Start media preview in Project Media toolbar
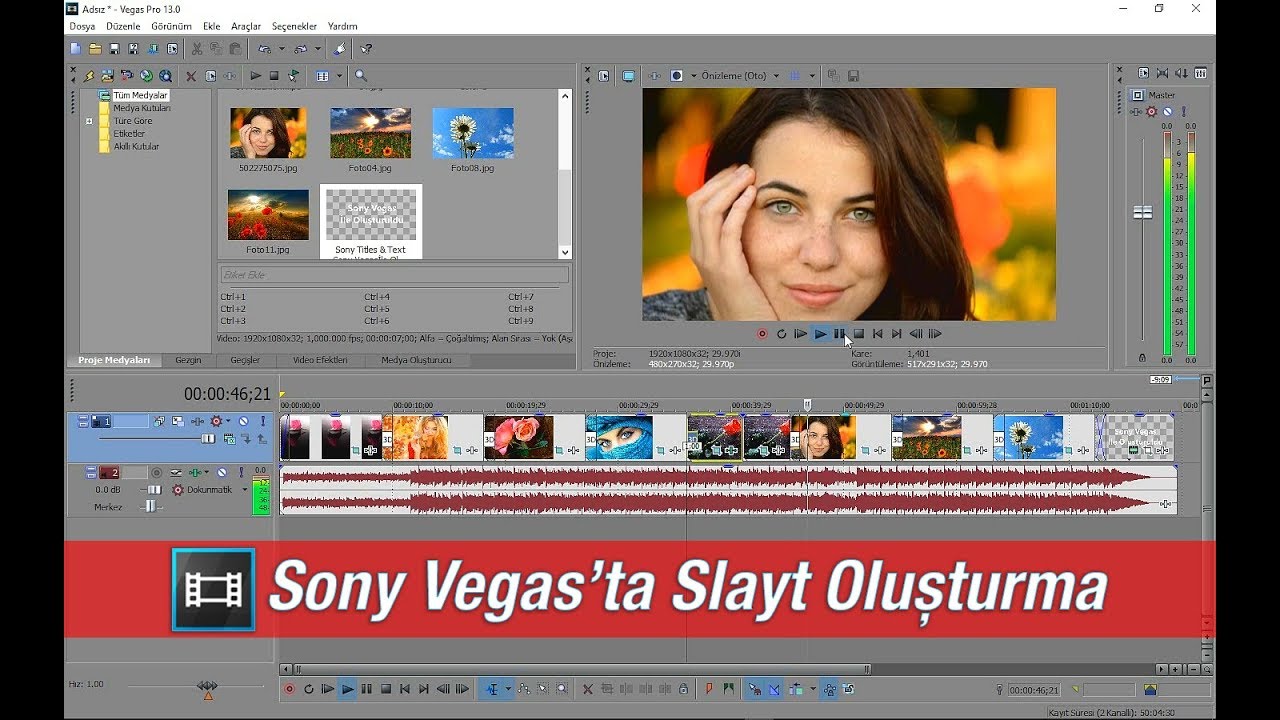The width and height of the screenshot is (1280, 720). coord(256,75)
